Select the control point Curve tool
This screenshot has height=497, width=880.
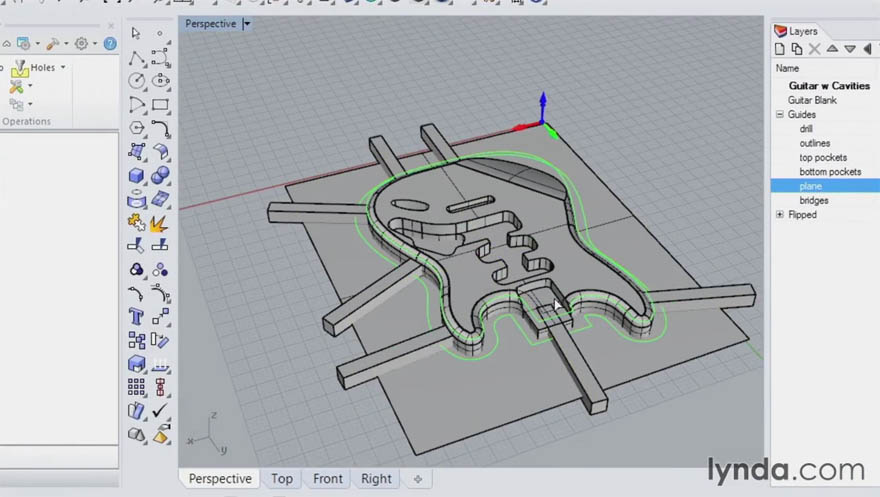click(x=161, y=57)
